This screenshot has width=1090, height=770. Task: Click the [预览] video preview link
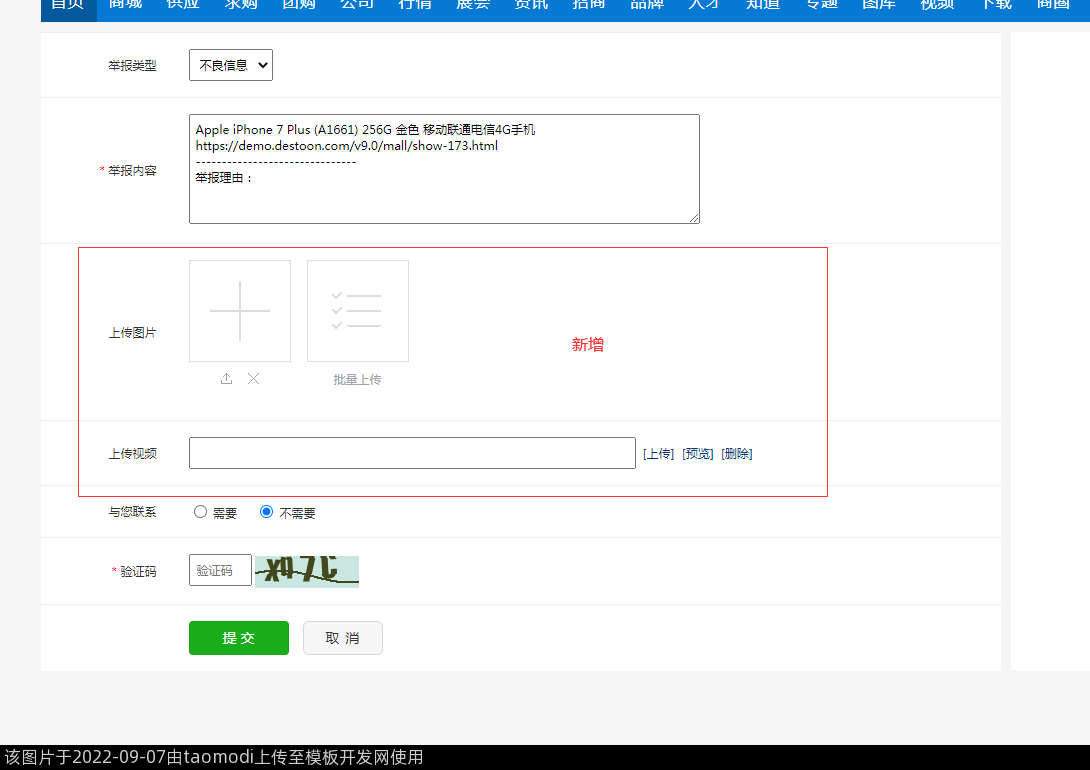point(698,454)
